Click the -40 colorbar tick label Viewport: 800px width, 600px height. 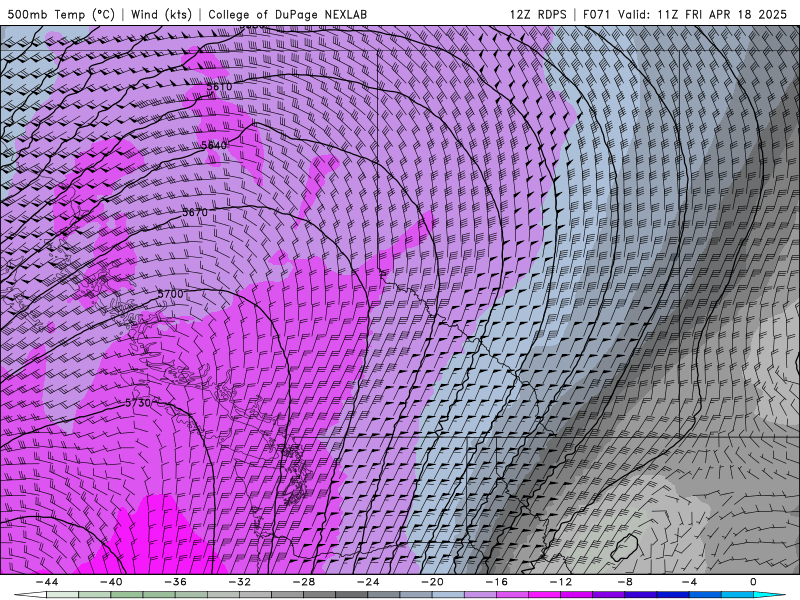[x=111, y=582]
